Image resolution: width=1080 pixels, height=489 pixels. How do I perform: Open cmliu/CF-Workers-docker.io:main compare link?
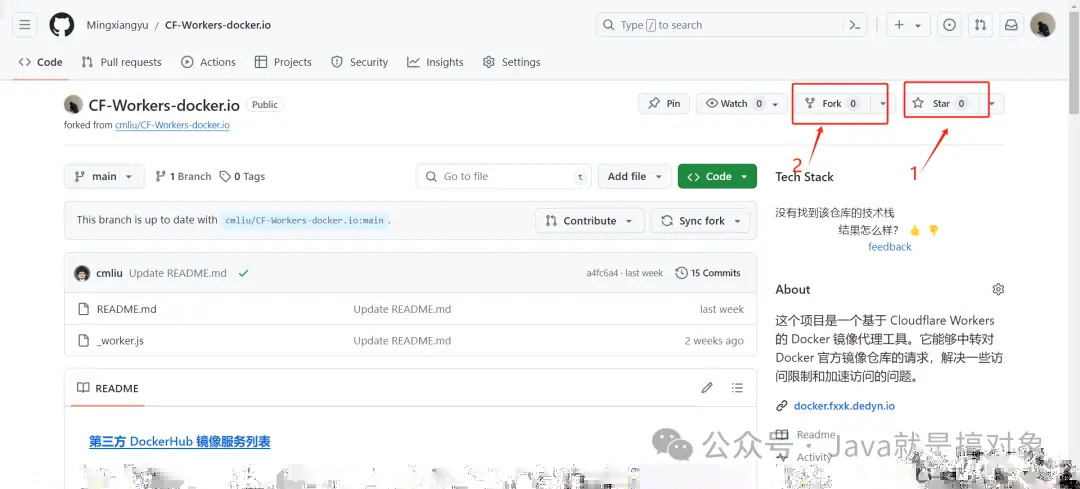[304, 220]
